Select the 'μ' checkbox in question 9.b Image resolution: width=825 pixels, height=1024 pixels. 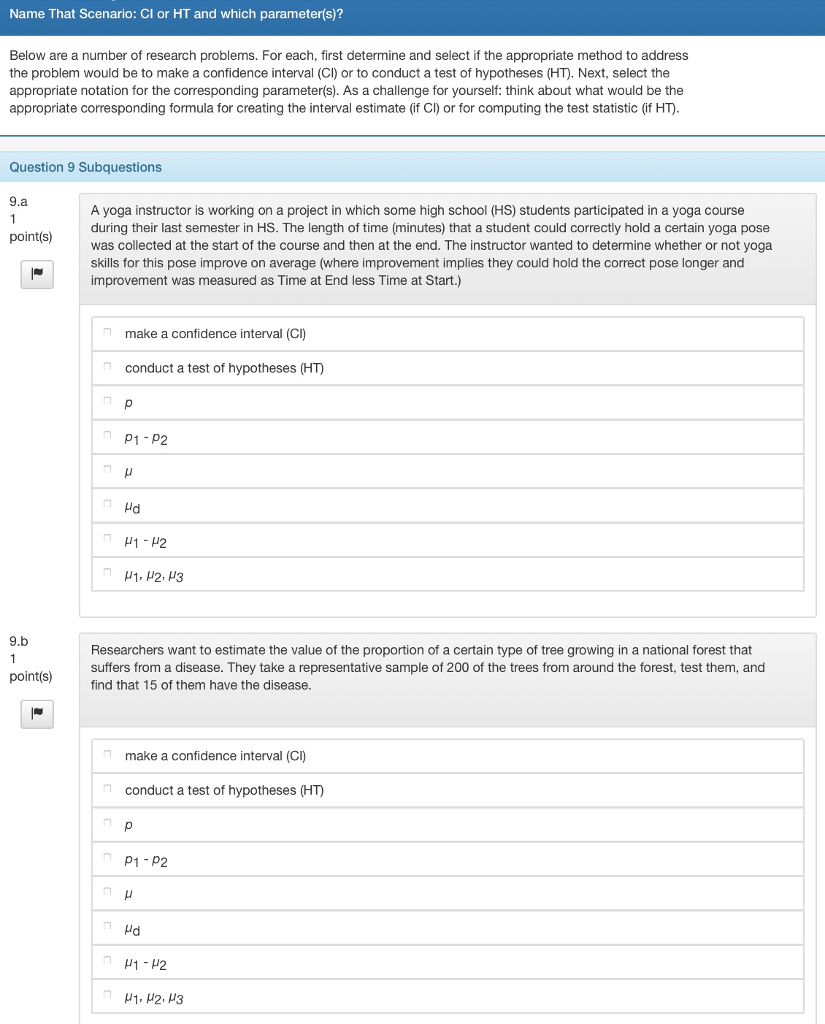coord(107,890)
